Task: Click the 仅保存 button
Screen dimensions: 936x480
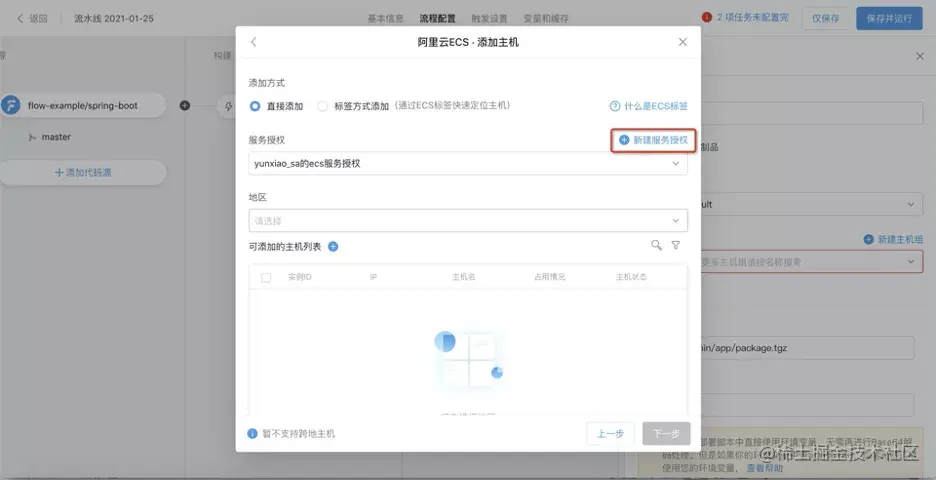Action: [x=826, y=19]
